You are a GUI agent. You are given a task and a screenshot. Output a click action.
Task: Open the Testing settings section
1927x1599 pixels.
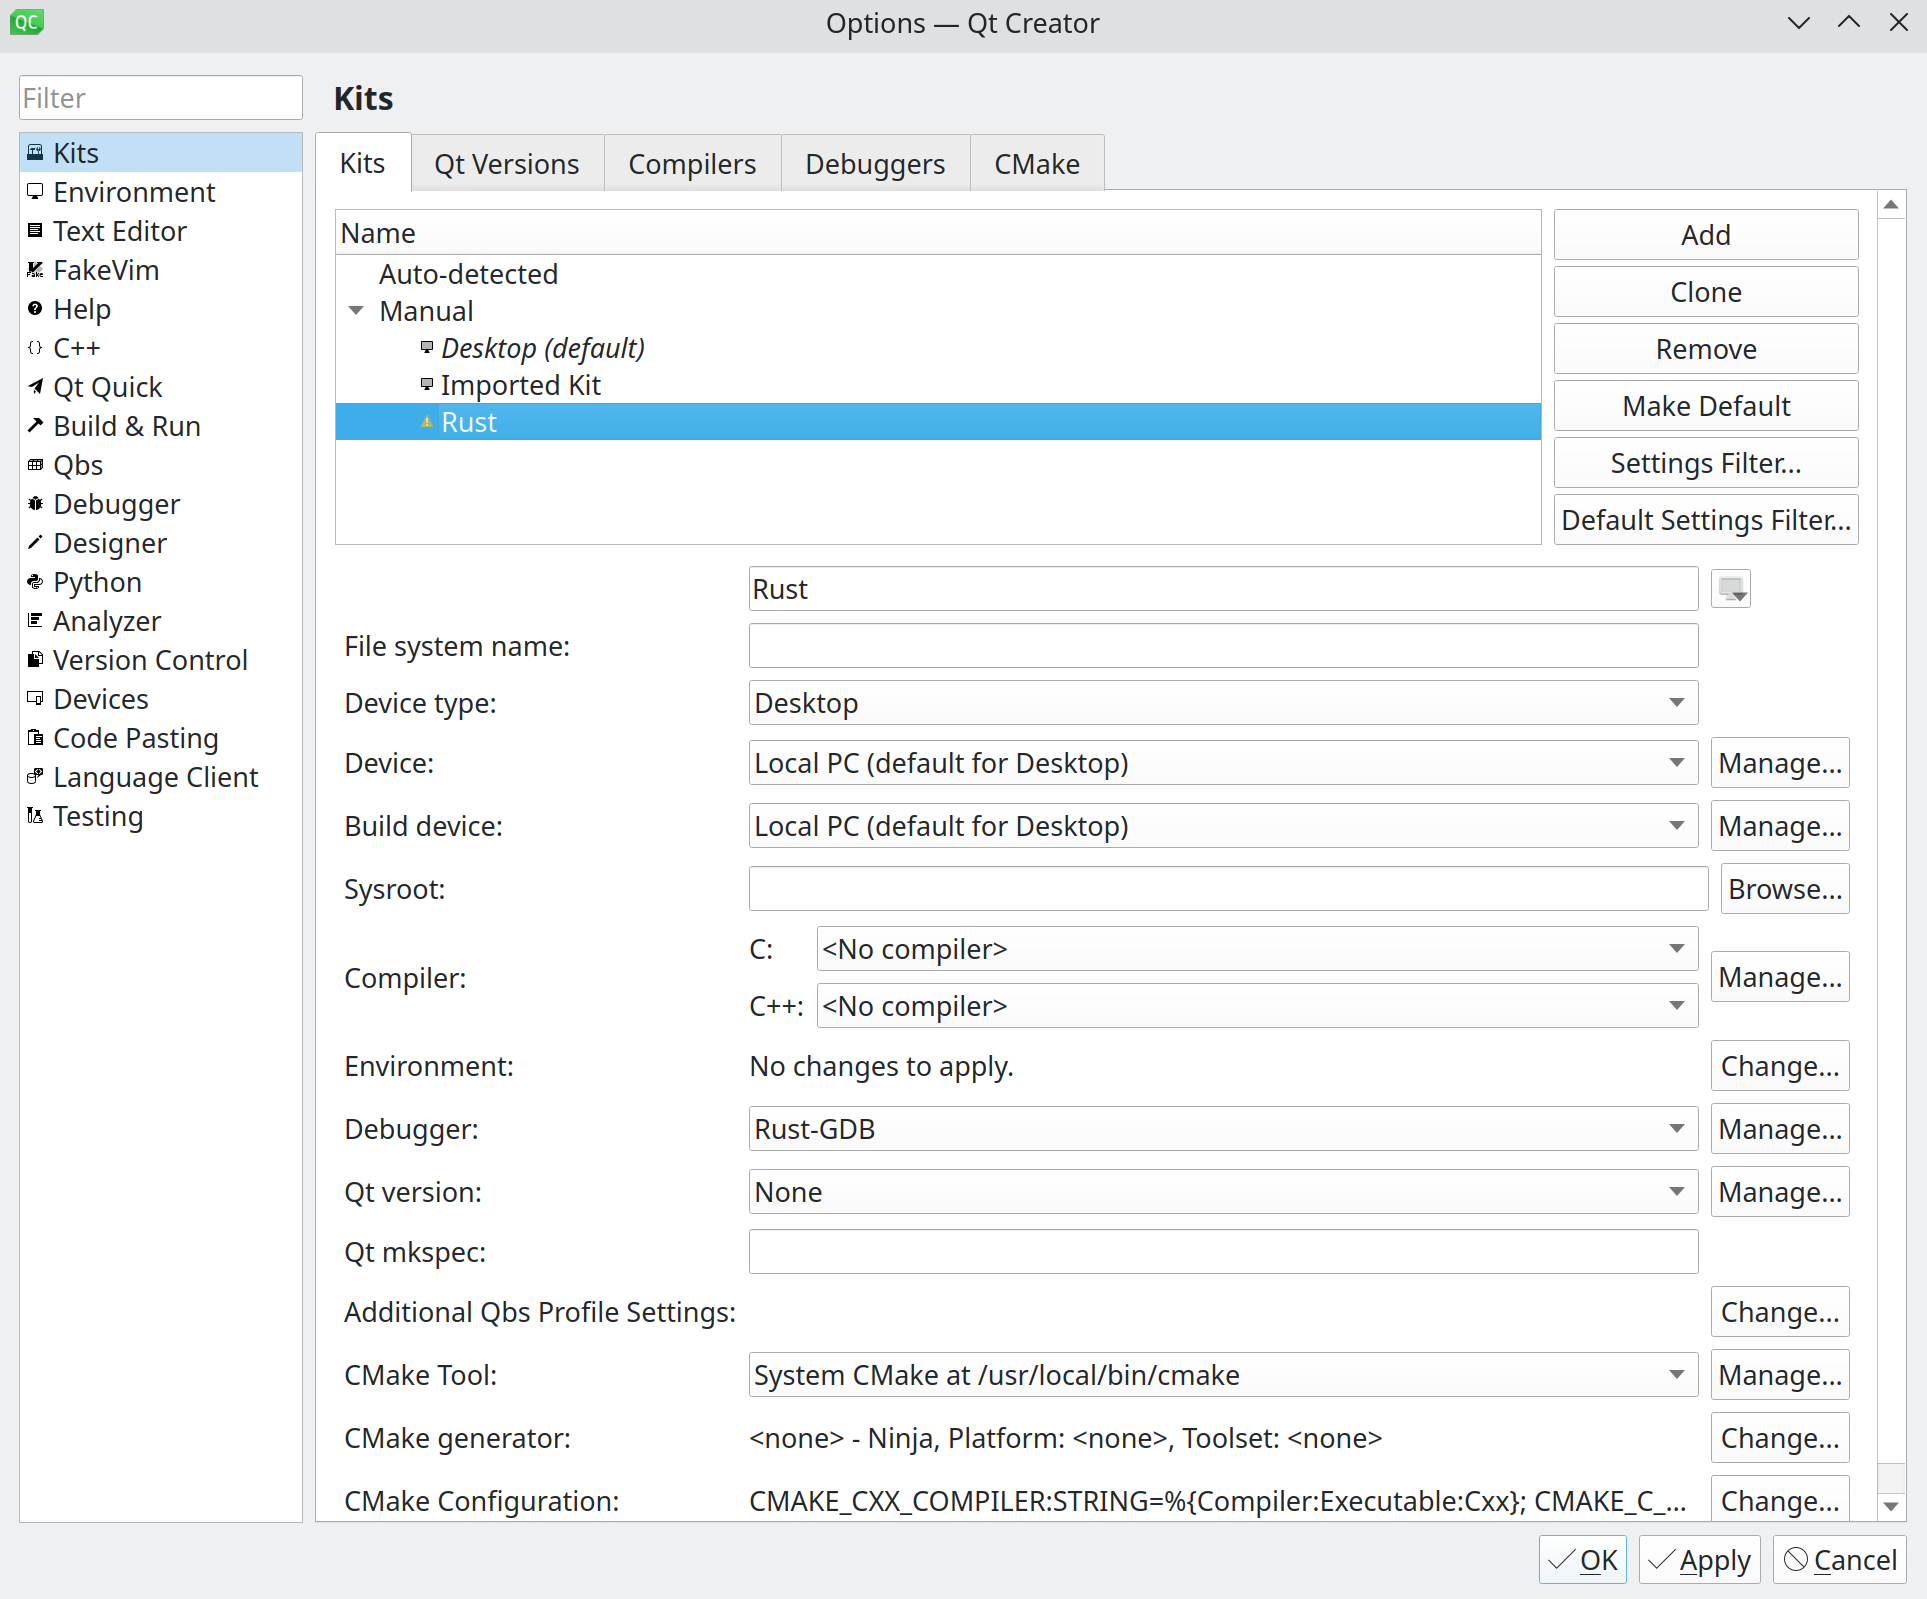pyautogui.click(x=98, y=816)
